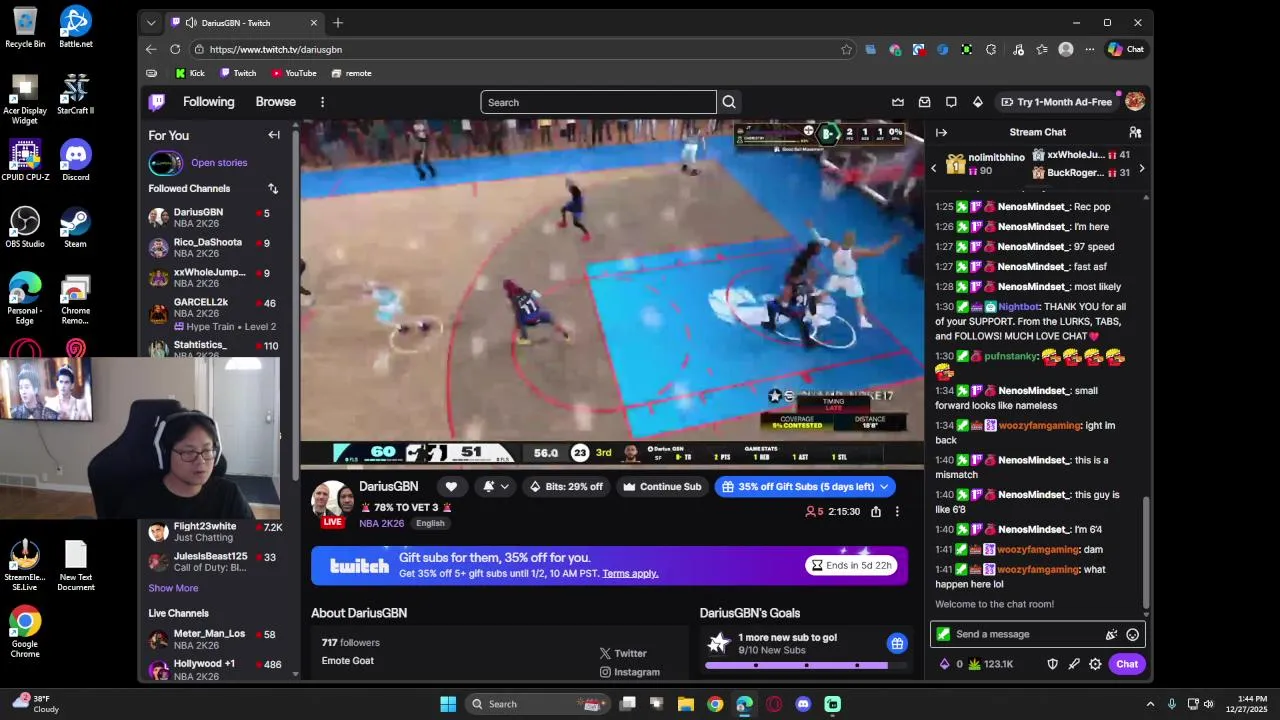Expand 35% off Gift Subs dropdown

pos(884,487)
